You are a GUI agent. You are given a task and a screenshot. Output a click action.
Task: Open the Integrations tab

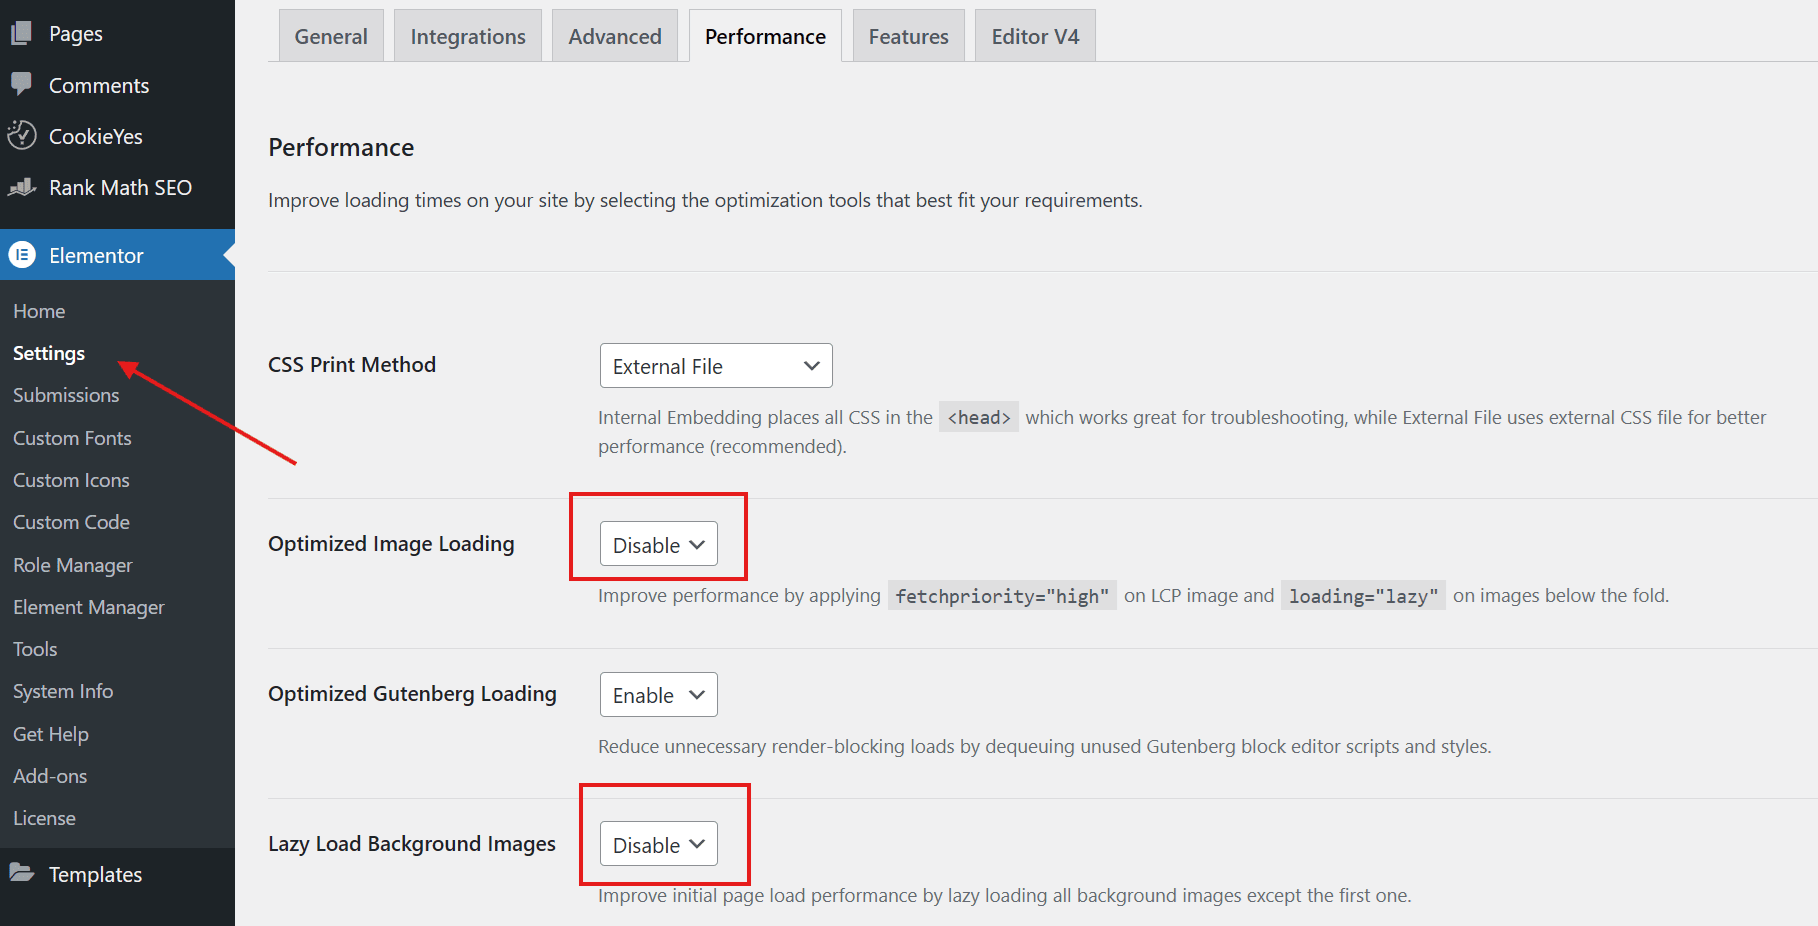467,35
